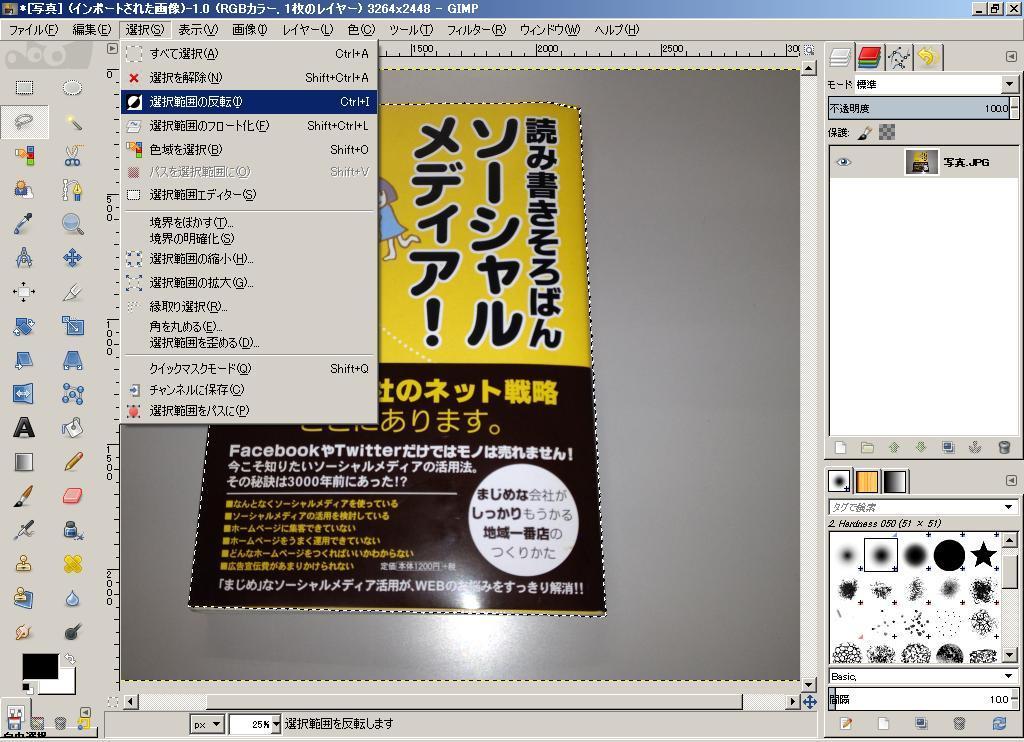The height and width of the screenshot is (742, 1024).
Task: Activate the Pencil tool
Action: [72, 462]
